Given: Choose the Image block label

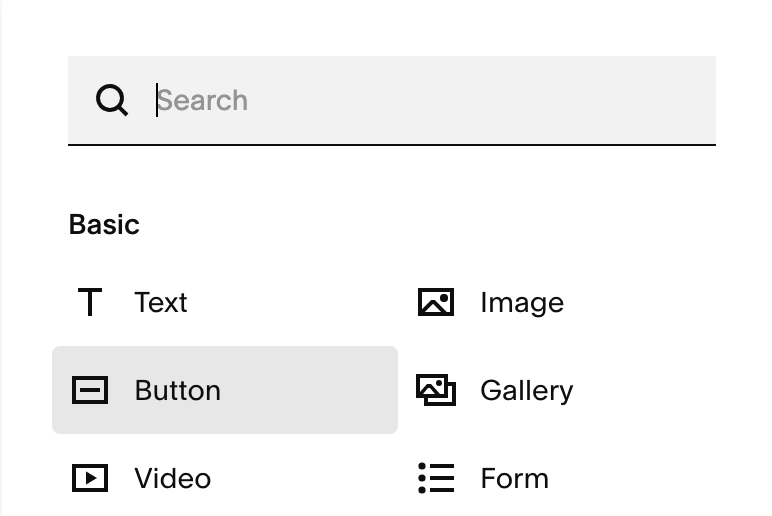Looking at the screenshot, I should [522, 302].
